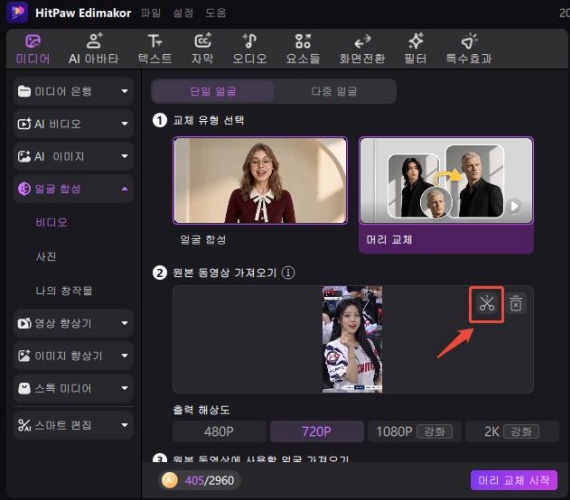This screenshot has height=500, width=570.
Task: Open the AI 아바타 avatar tool
Action: coord(94,49)
